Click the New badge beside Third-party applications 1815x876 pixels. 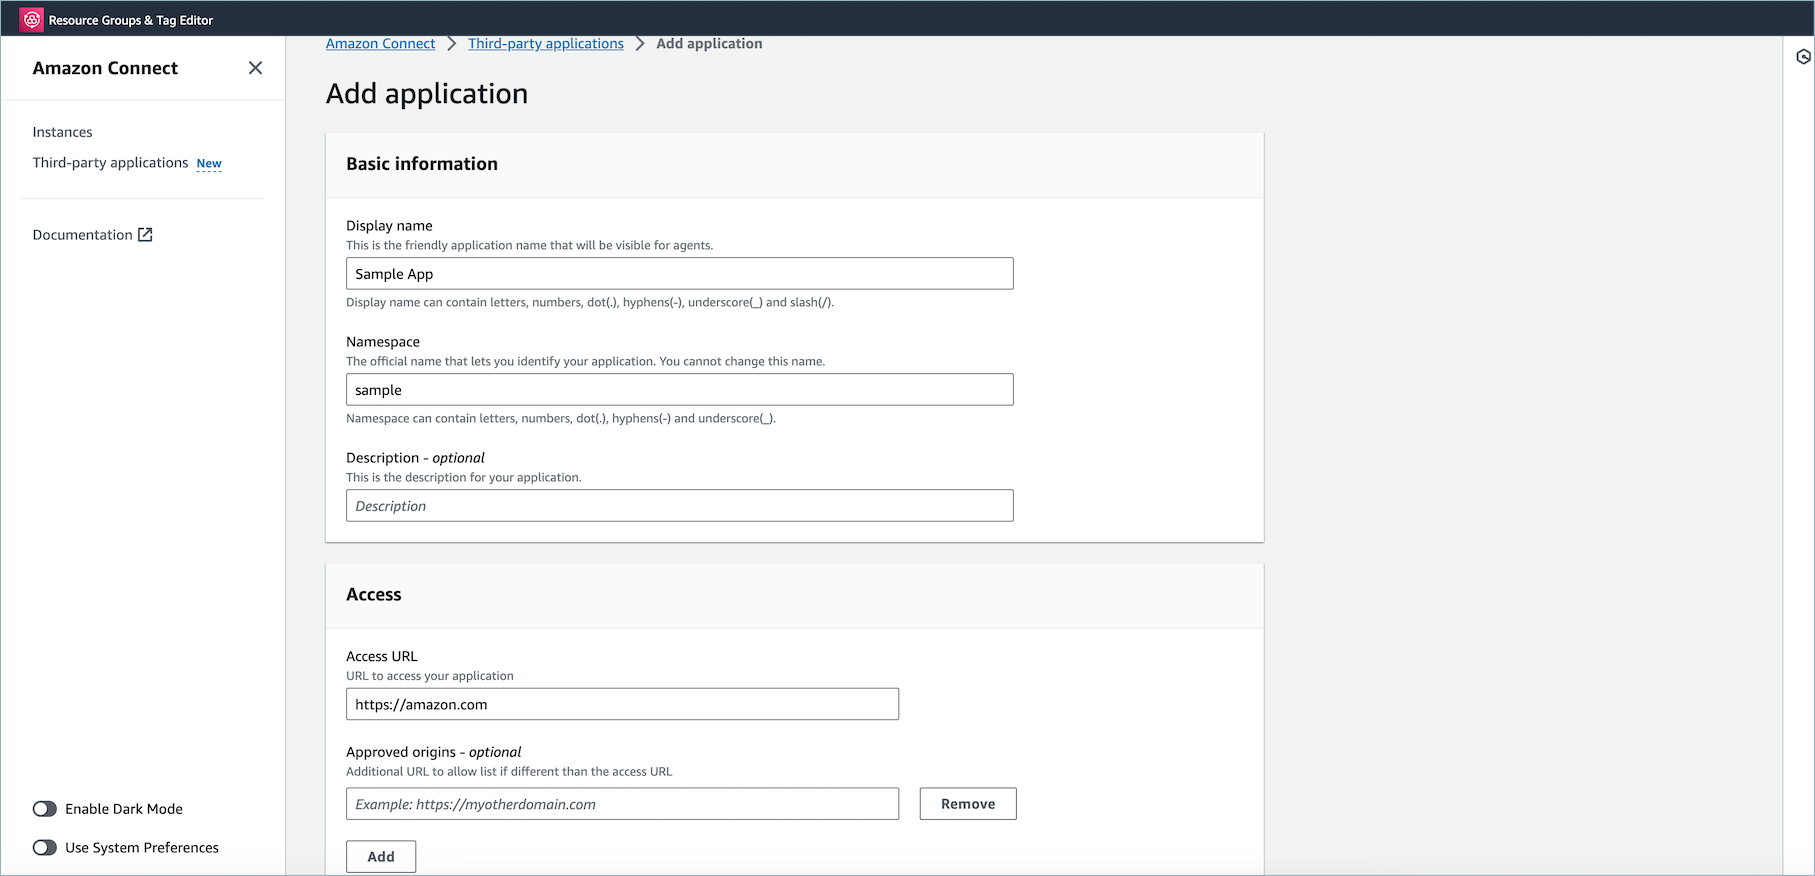point(209,164)
